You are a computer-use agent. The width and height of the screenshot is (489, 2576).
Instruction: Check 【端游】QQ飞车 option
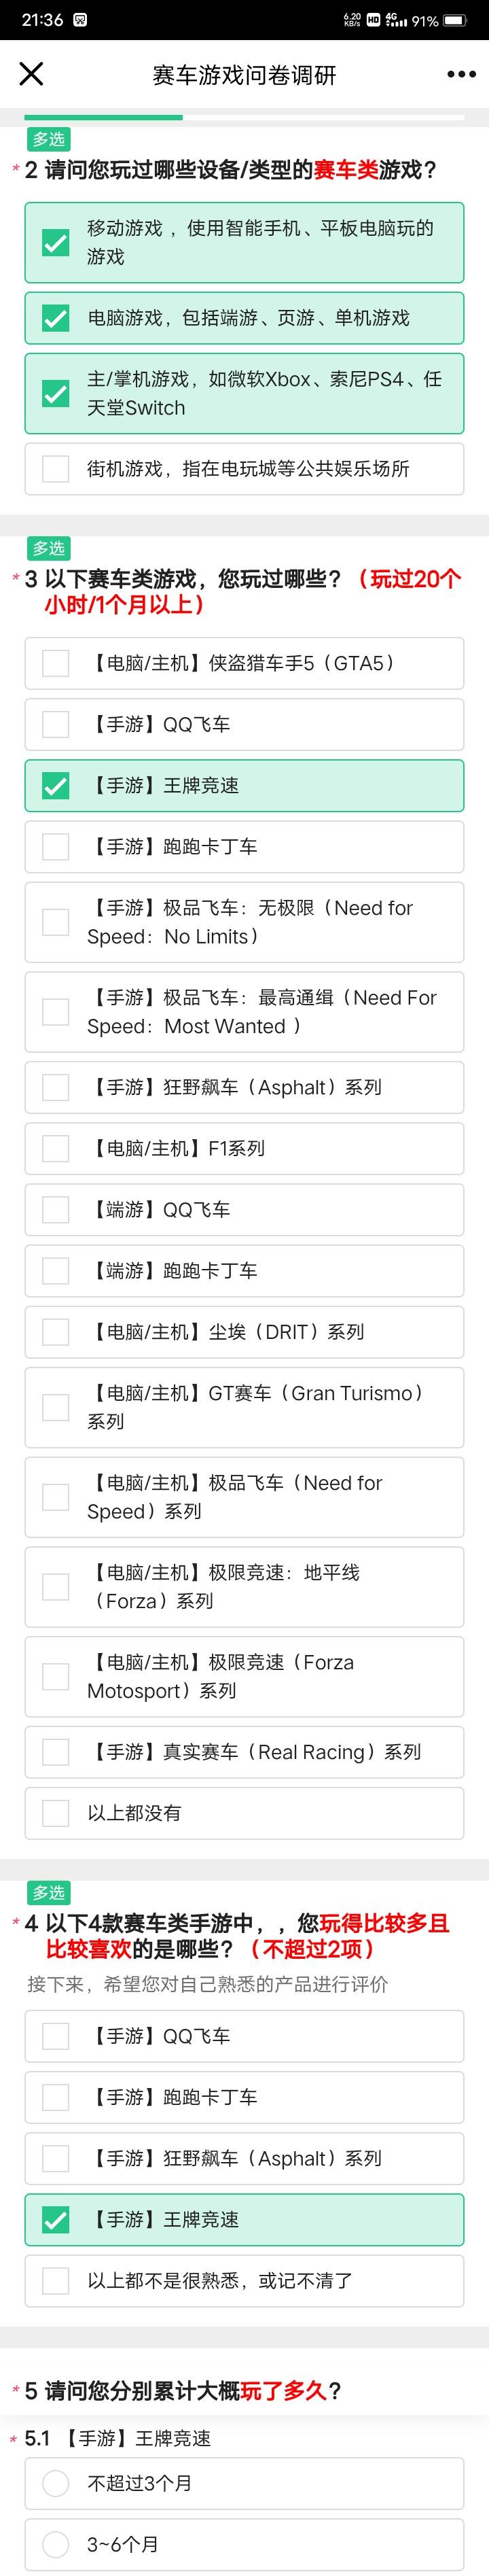click(x=244, y=1210)
